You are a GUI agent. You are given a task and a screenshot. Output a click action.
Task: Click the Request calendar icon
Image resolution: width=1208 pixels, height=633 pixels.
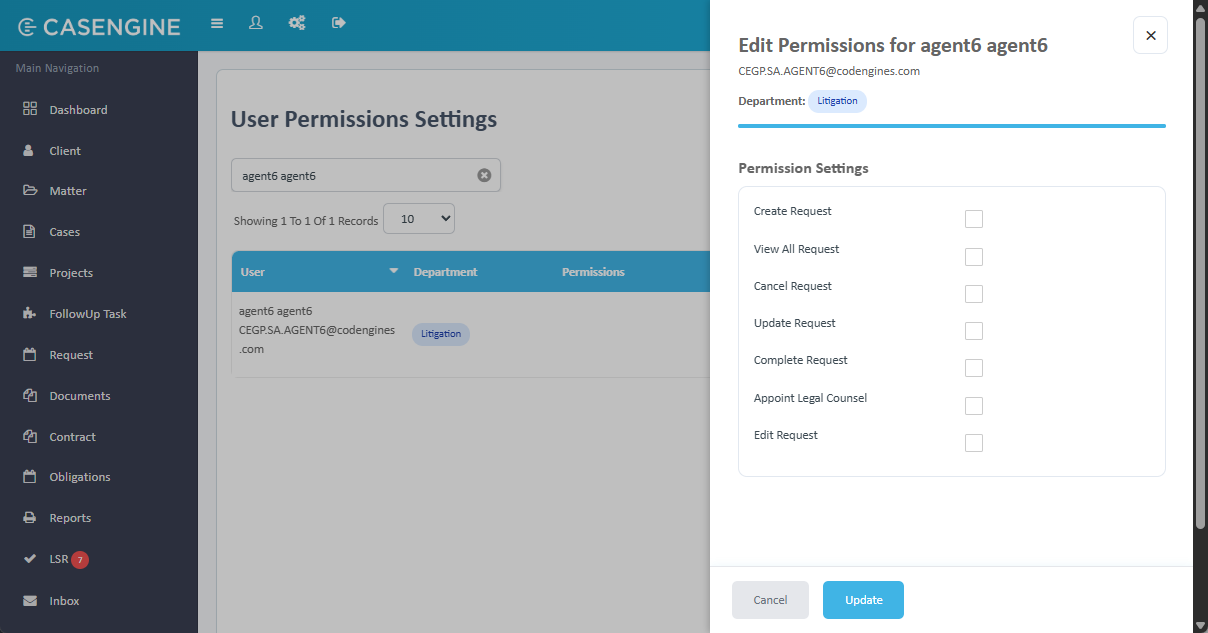click(29, 354)
